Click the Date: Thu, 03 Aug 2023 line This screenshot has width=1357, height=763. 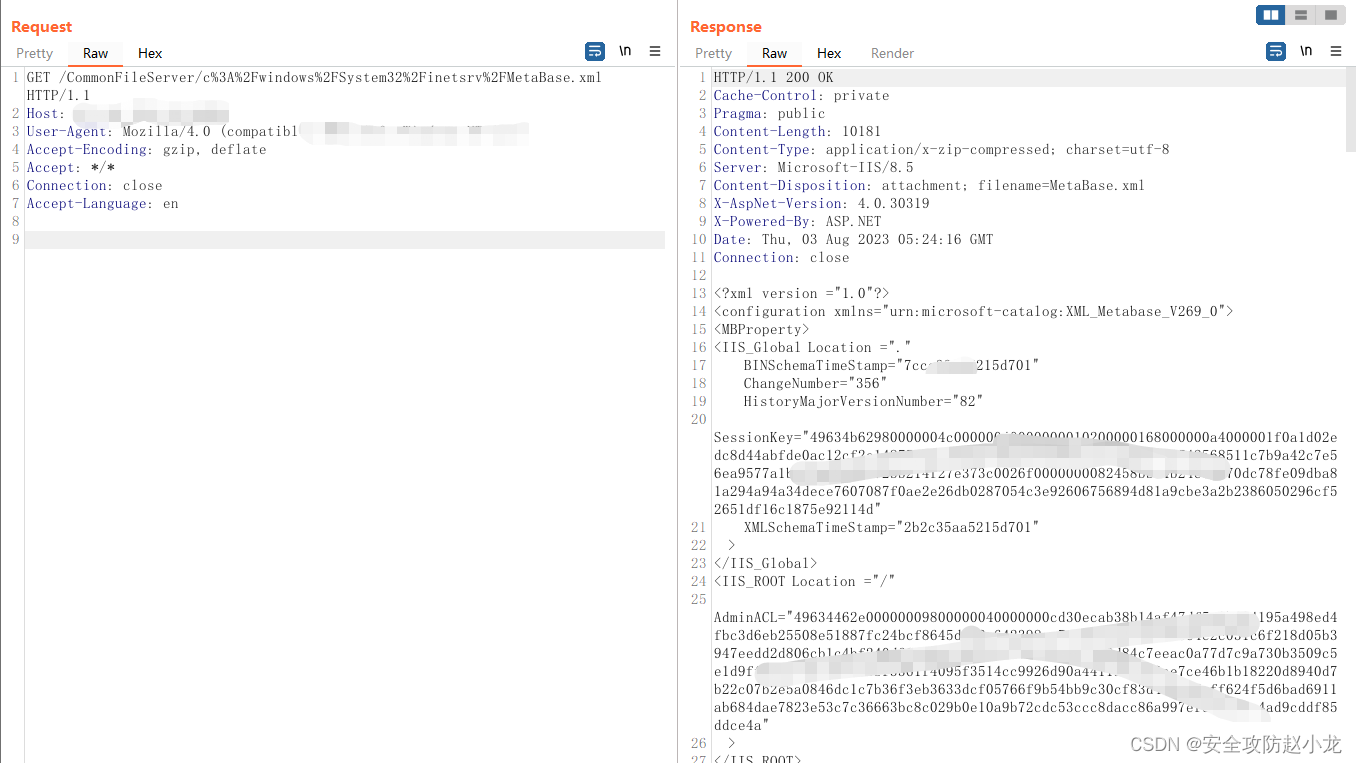click(x=853, y=239)
